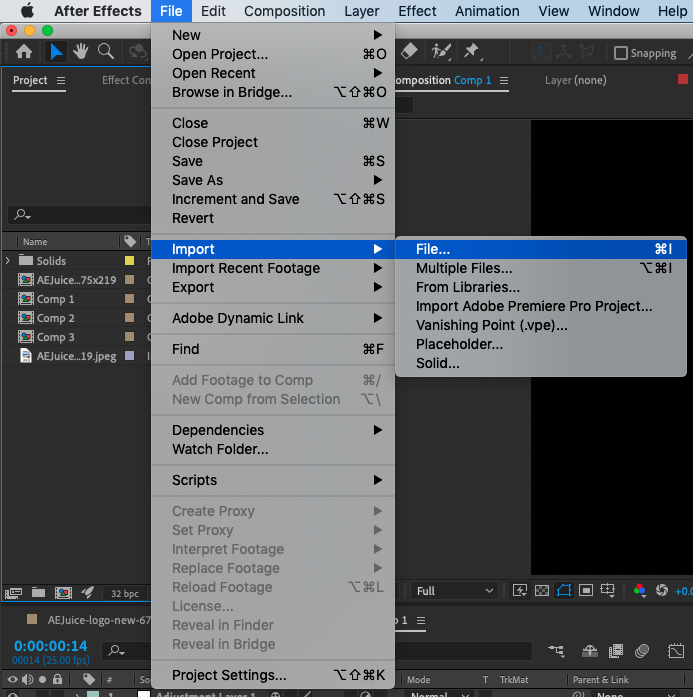Viewport: 693px width, 697px height.
Task: Switch to the Project panel tab
Action: 30,80
